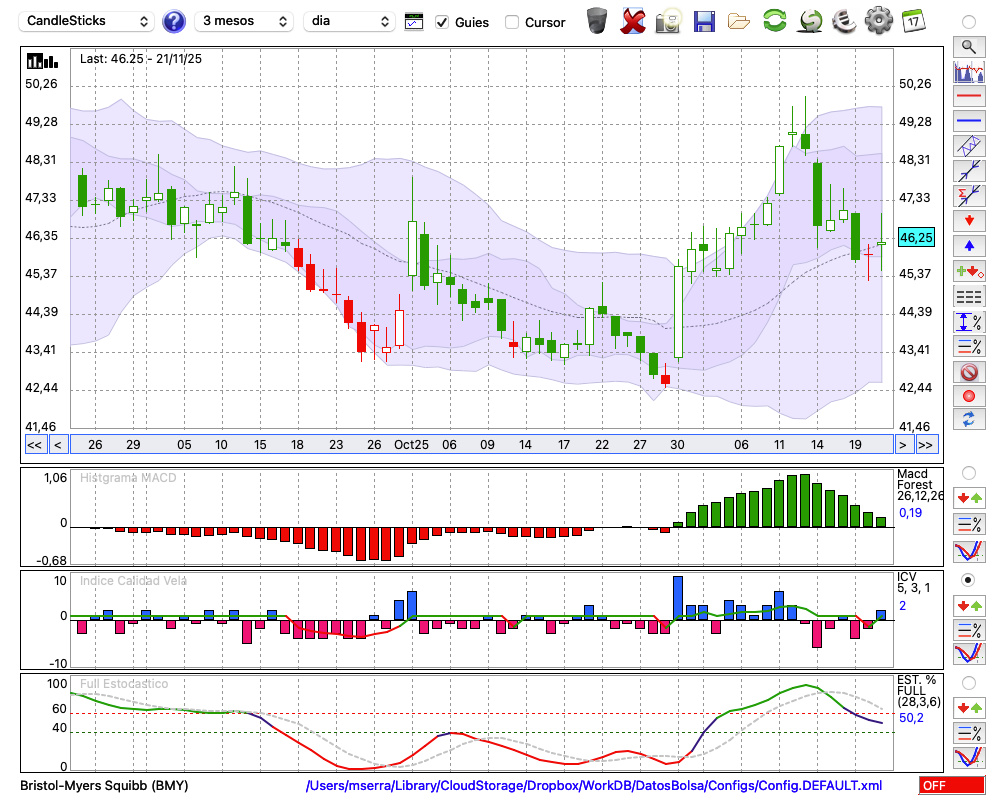Enable the Cursor checkbox
This screenshot has height=800, width=1000.
pos(512,22)
